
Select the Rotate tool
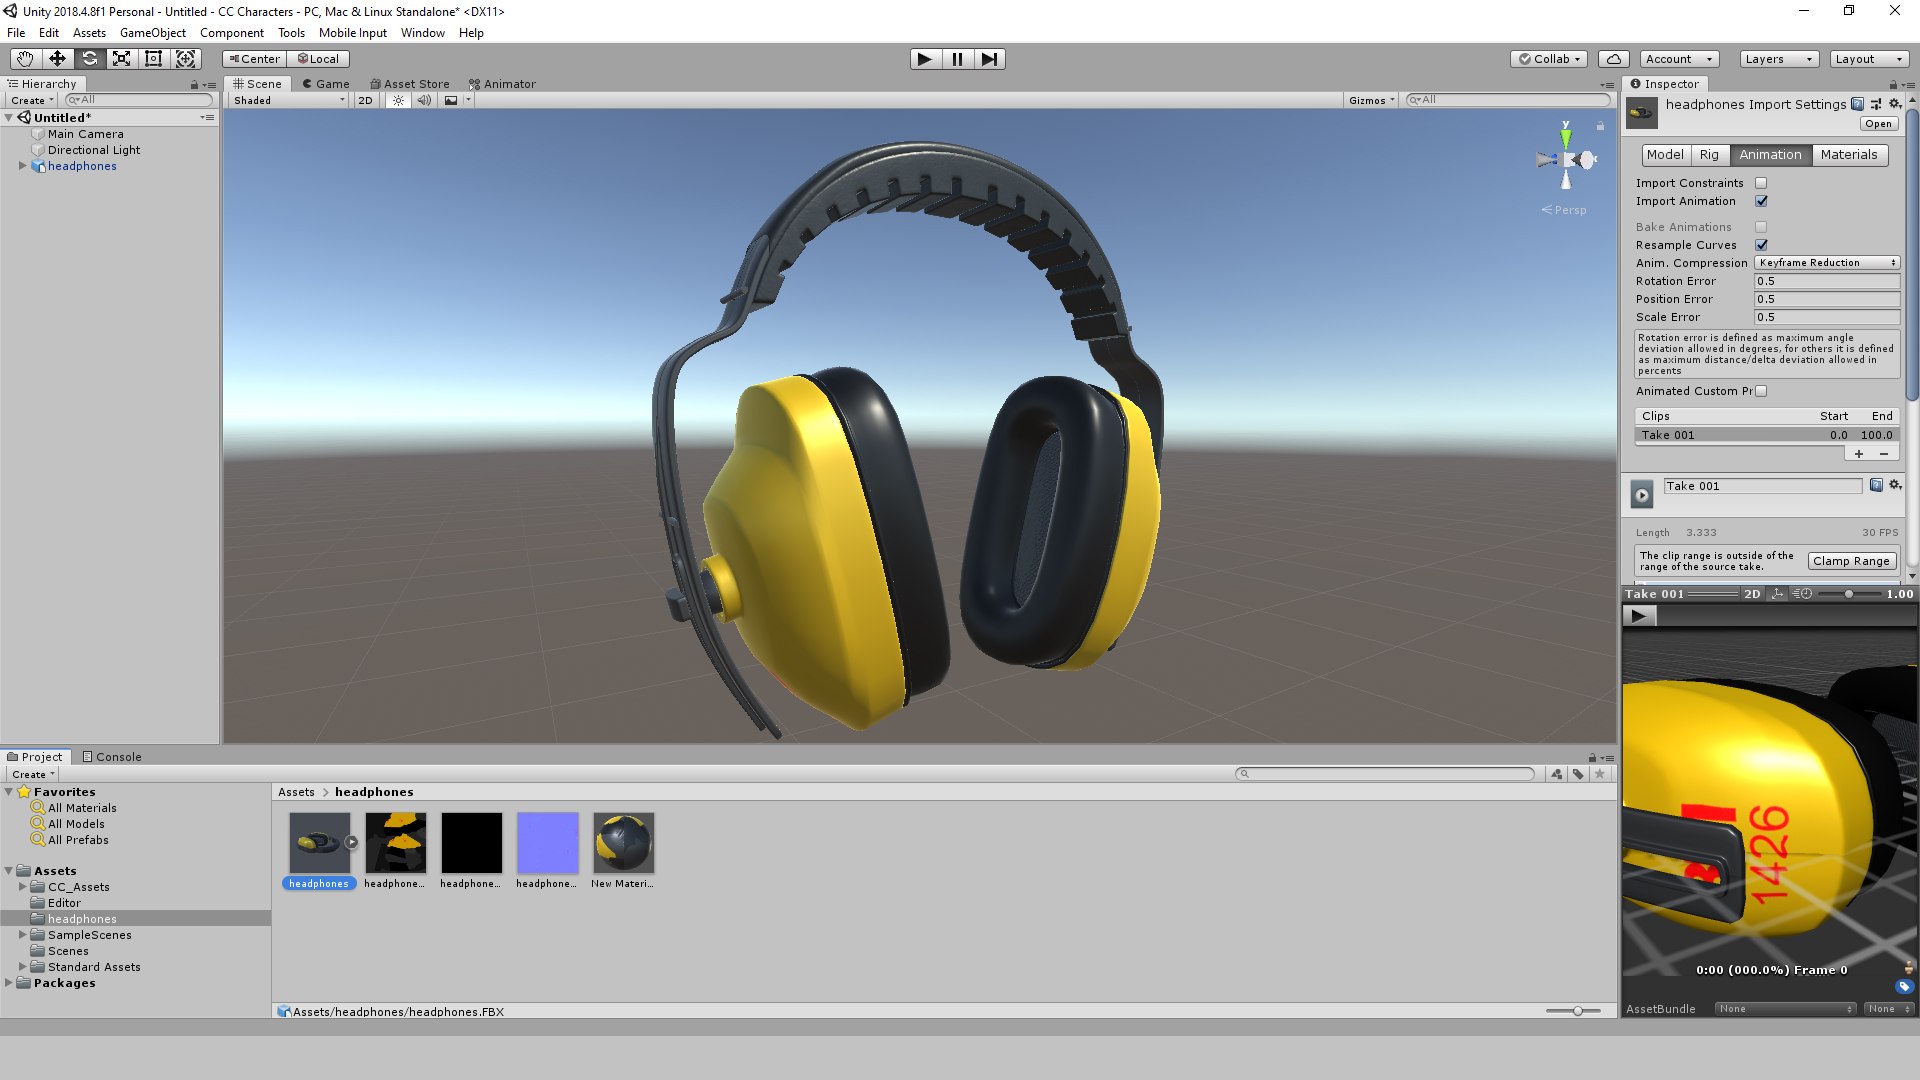[89, 59]
